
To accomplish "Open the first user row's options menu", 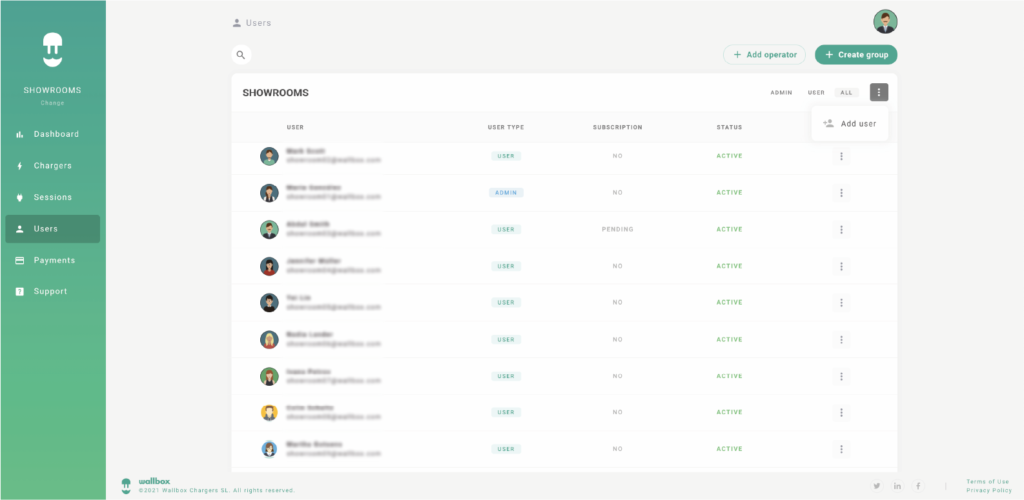I will click(x=841, y=156).
